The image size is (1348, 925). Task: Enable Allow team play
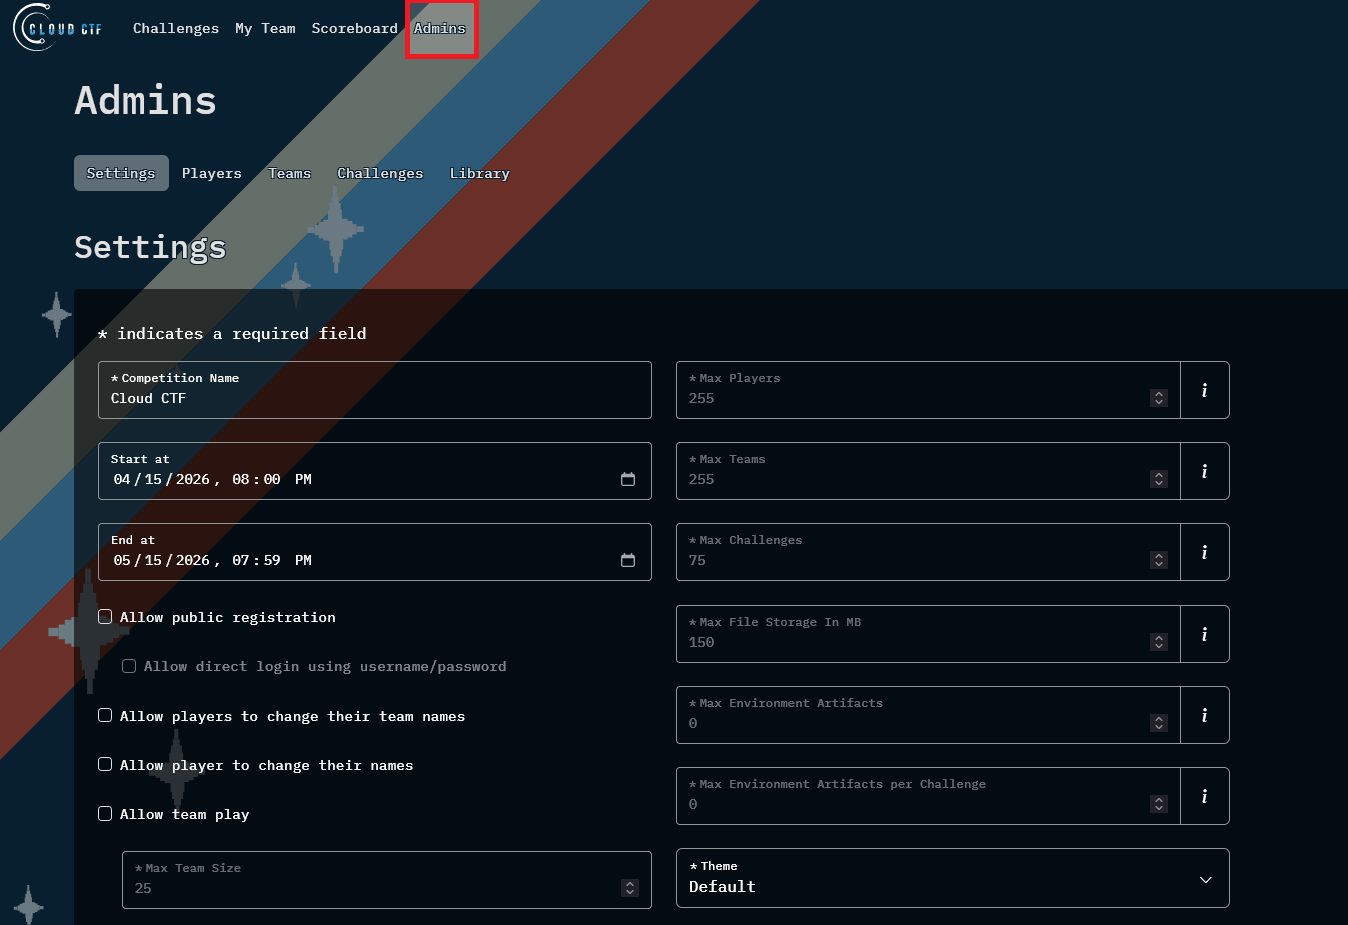105,813
